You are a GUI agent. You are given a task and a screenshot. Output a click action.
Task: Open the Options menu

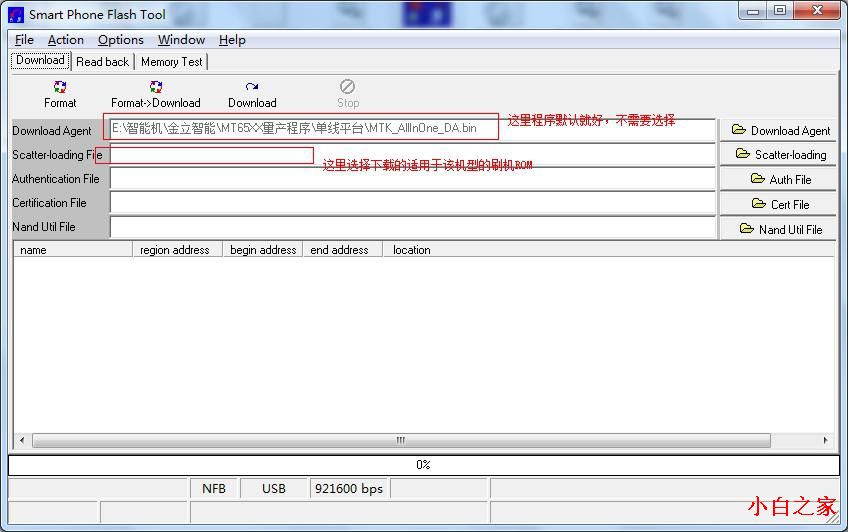coord(121,40)
